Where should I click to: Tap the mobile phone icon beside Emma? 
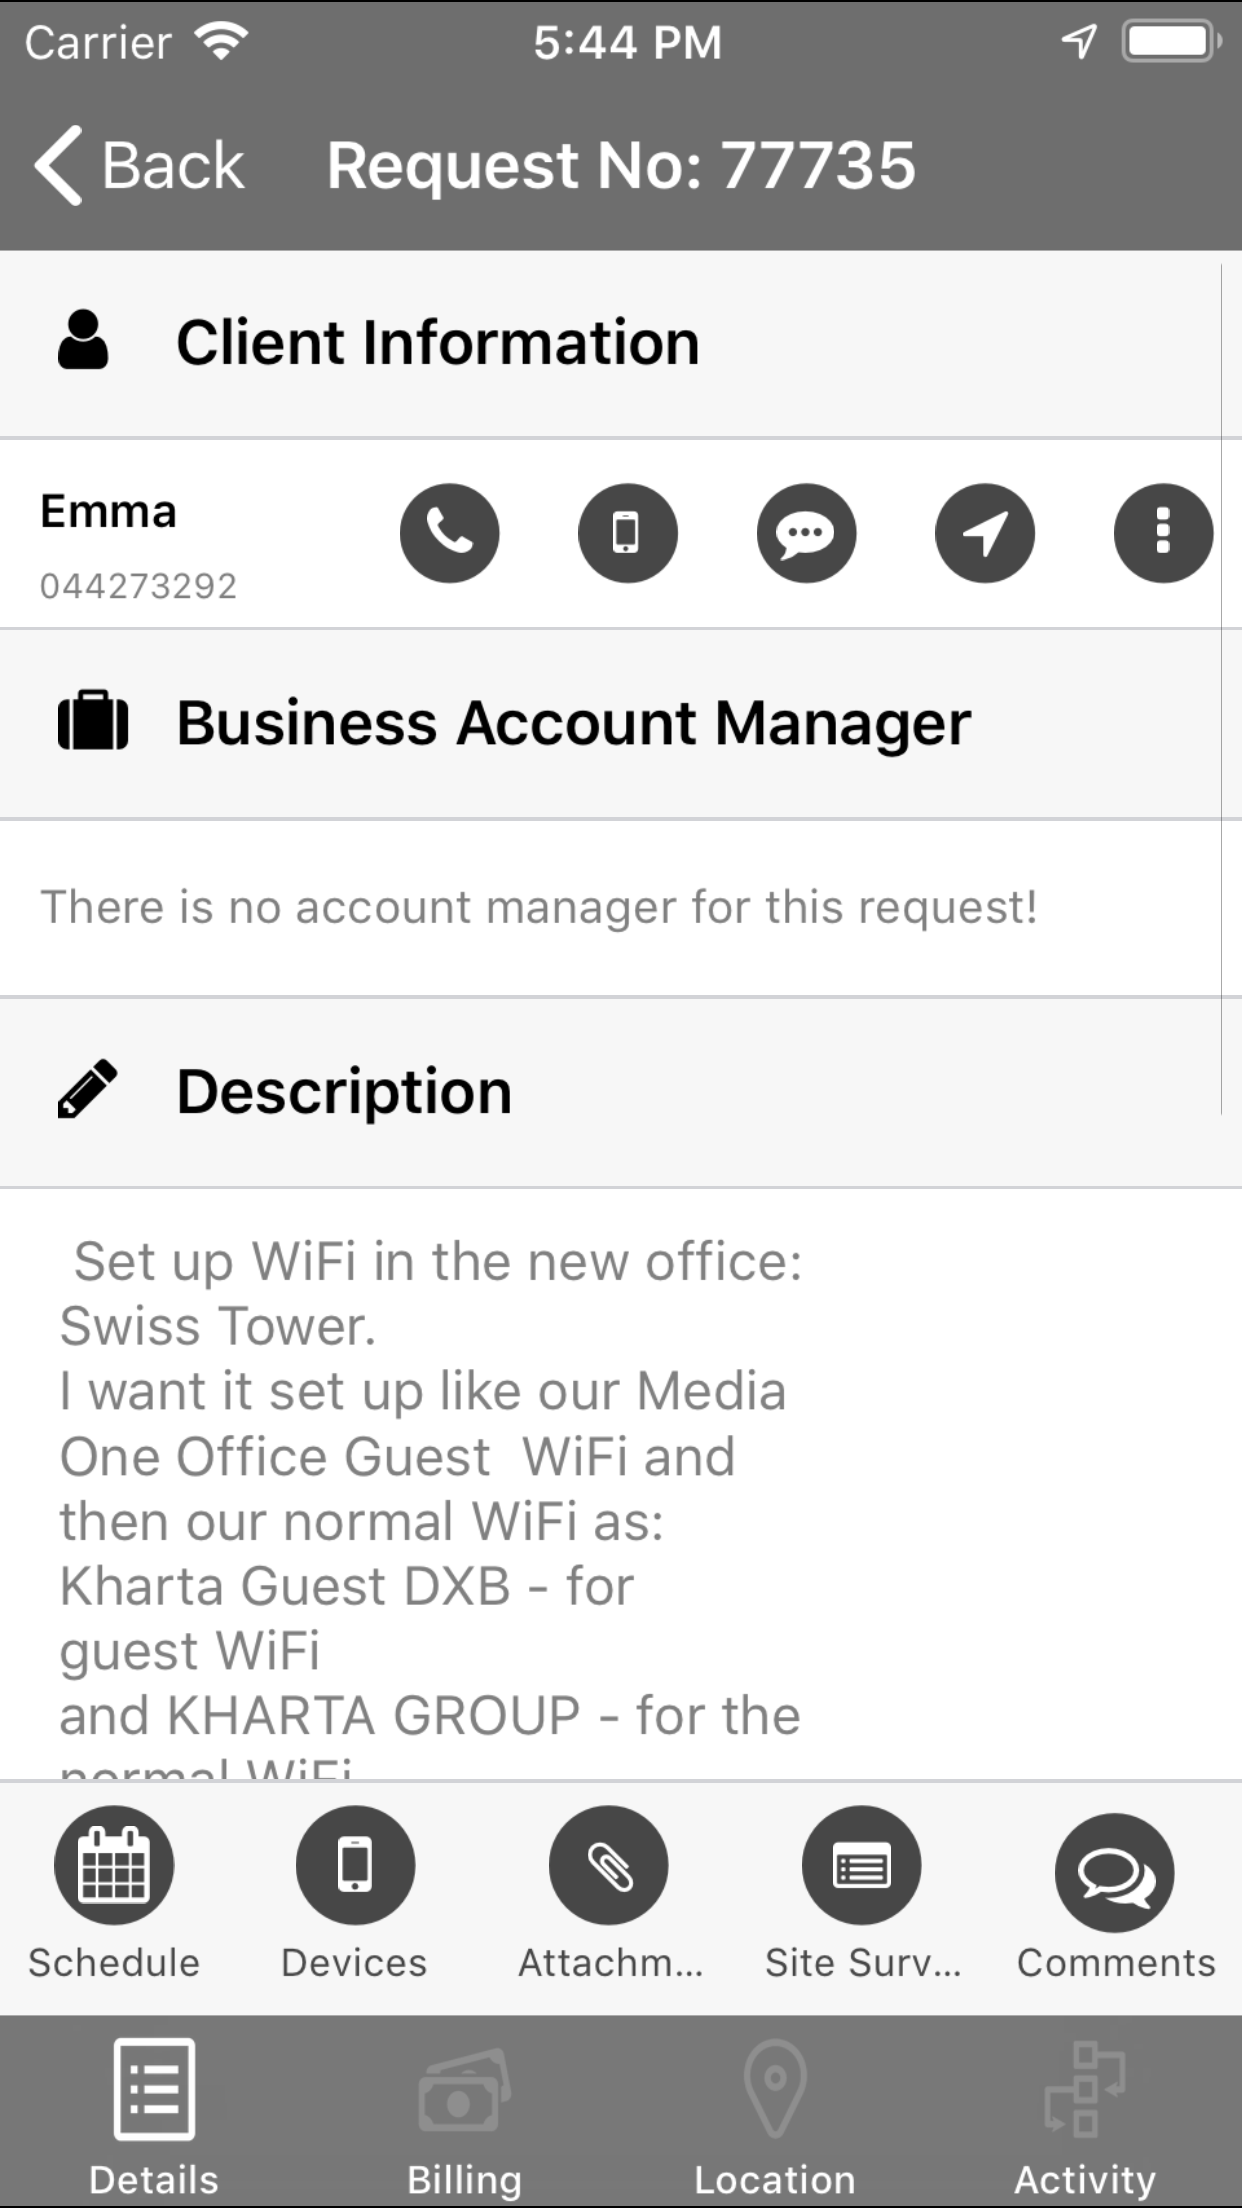click(x=627, y=532)
